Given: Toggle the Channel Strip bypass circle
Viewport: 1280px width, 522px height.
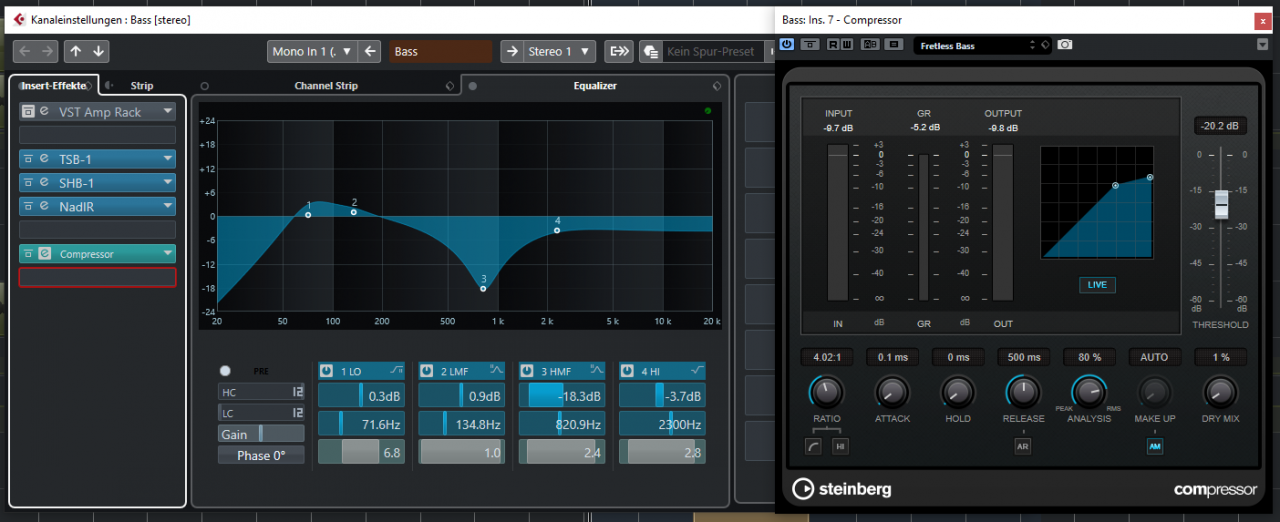Looking at the screenshot, I should pos(205,86).
